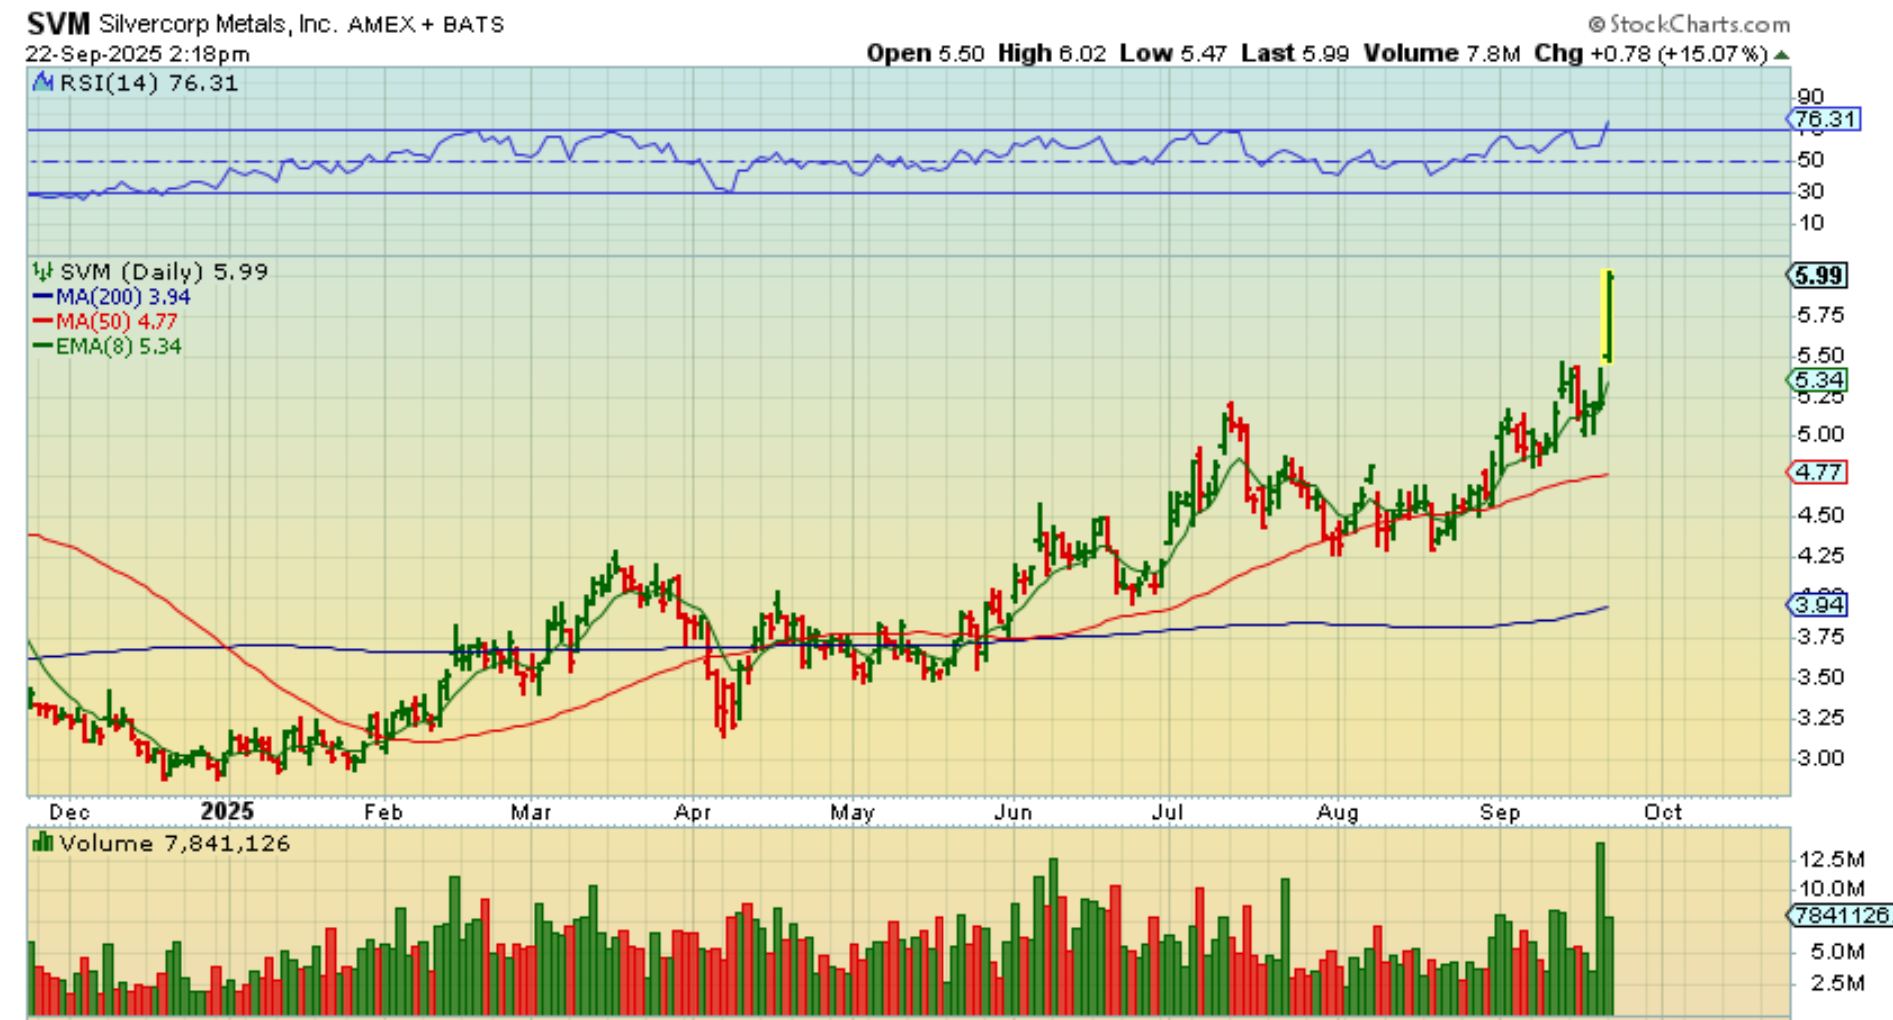Click the RSI indicator icon beside RSI(14)
1893x1020 pixels.
[x=43, y=82]
